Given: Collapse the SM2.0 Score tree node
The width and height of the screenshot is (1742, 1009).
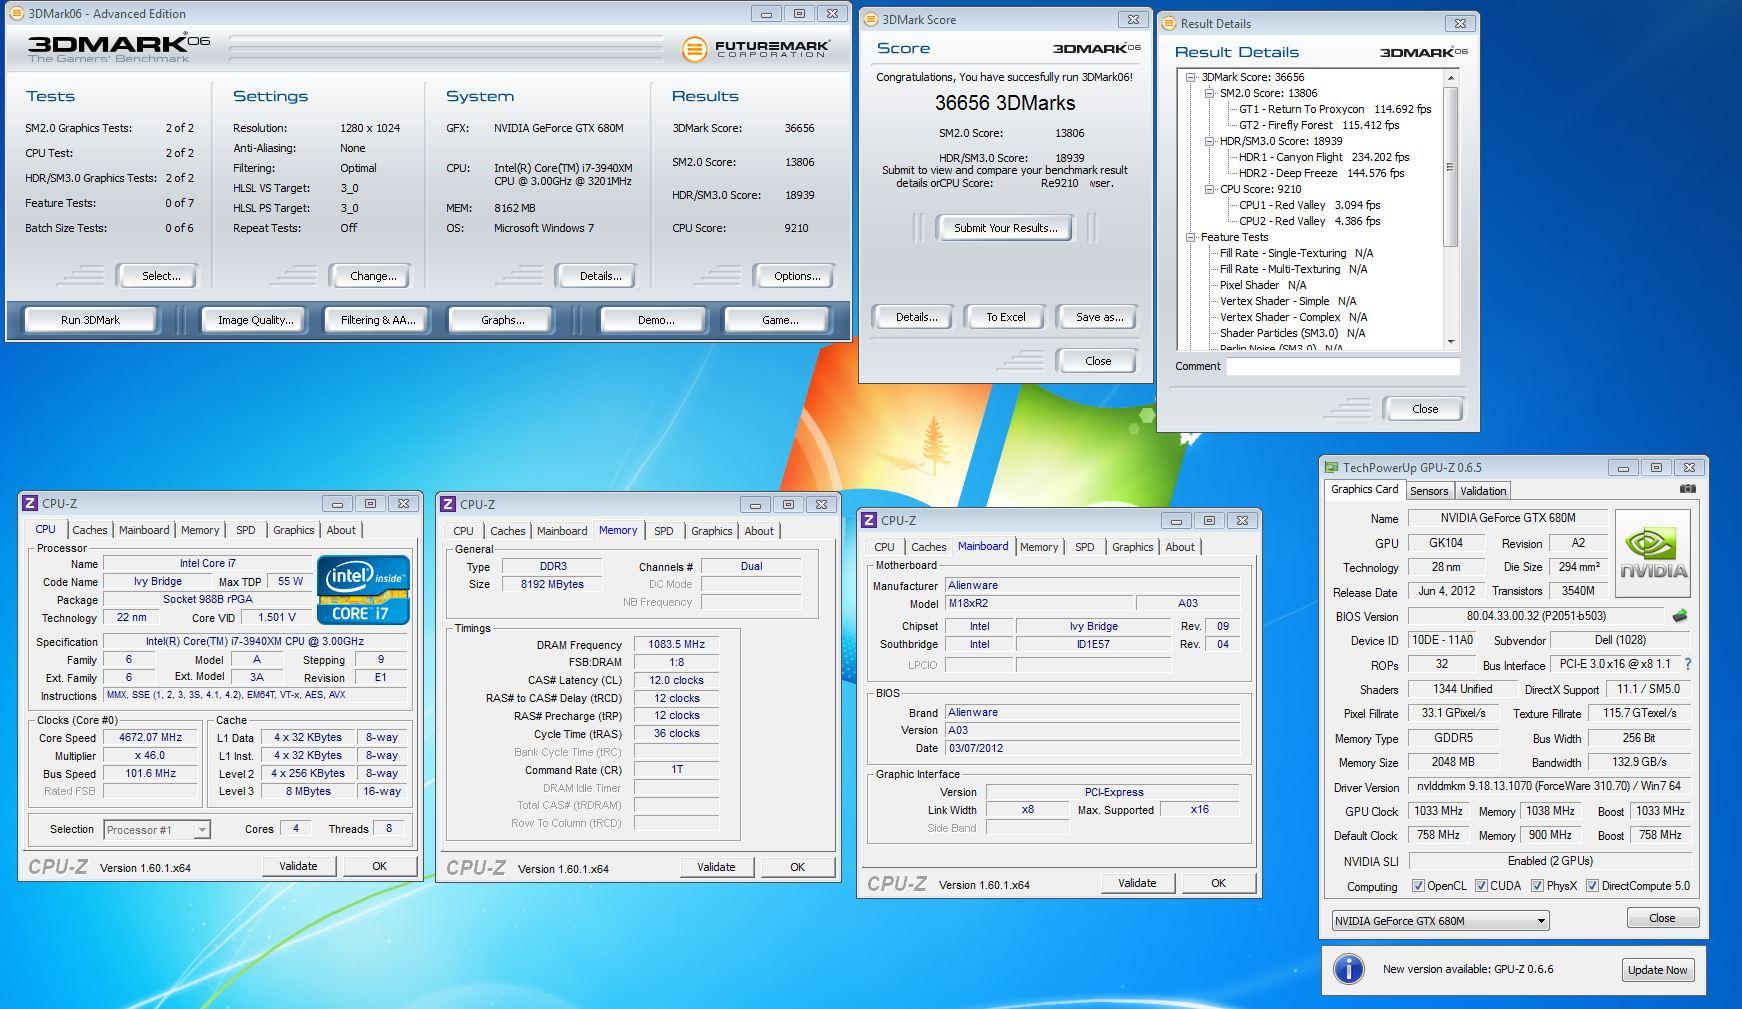Looking at the screenshot, I should click(1209, 93).
